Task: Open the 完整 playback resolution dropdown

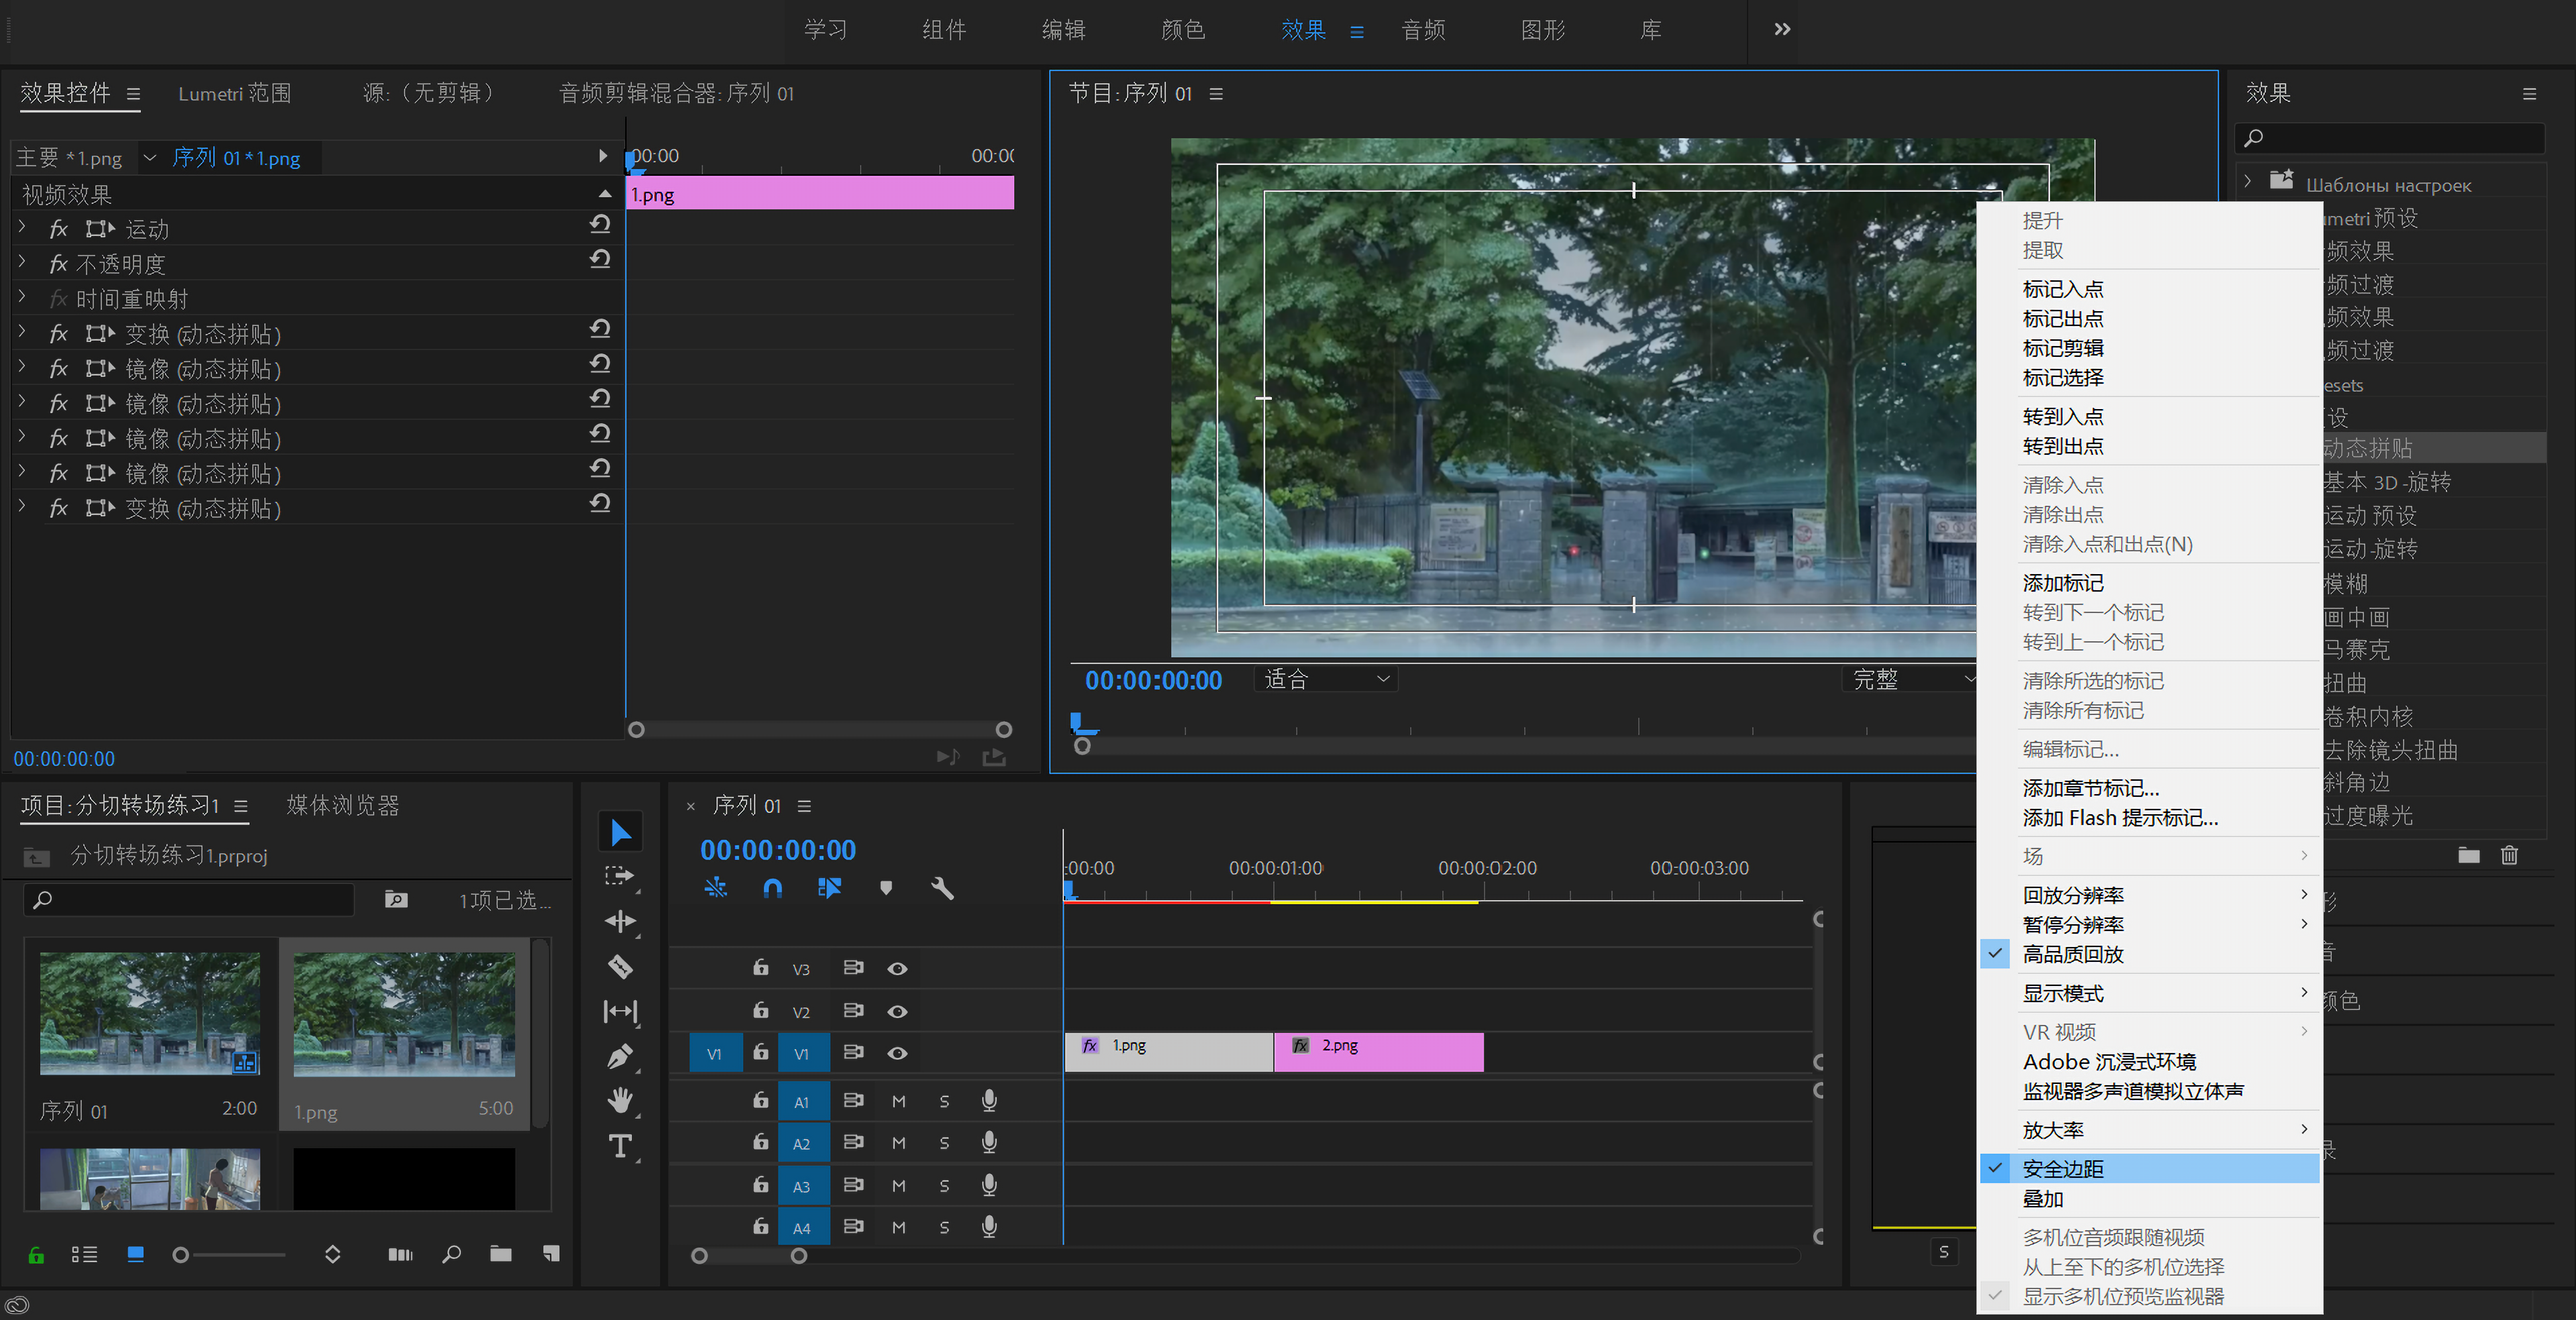Action: (1908, 679)
